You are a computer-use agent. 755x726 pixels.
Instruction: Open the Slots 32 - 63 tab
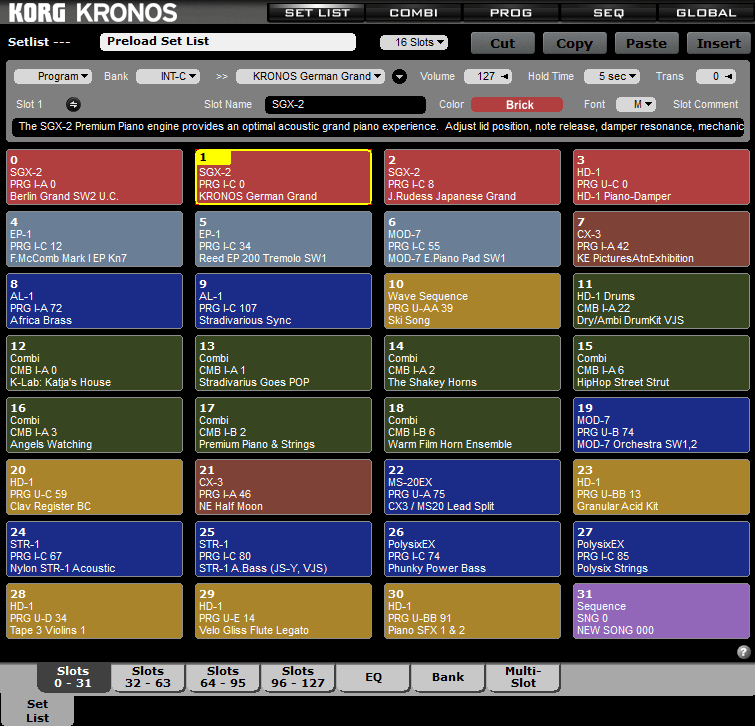tap(148, 677)
